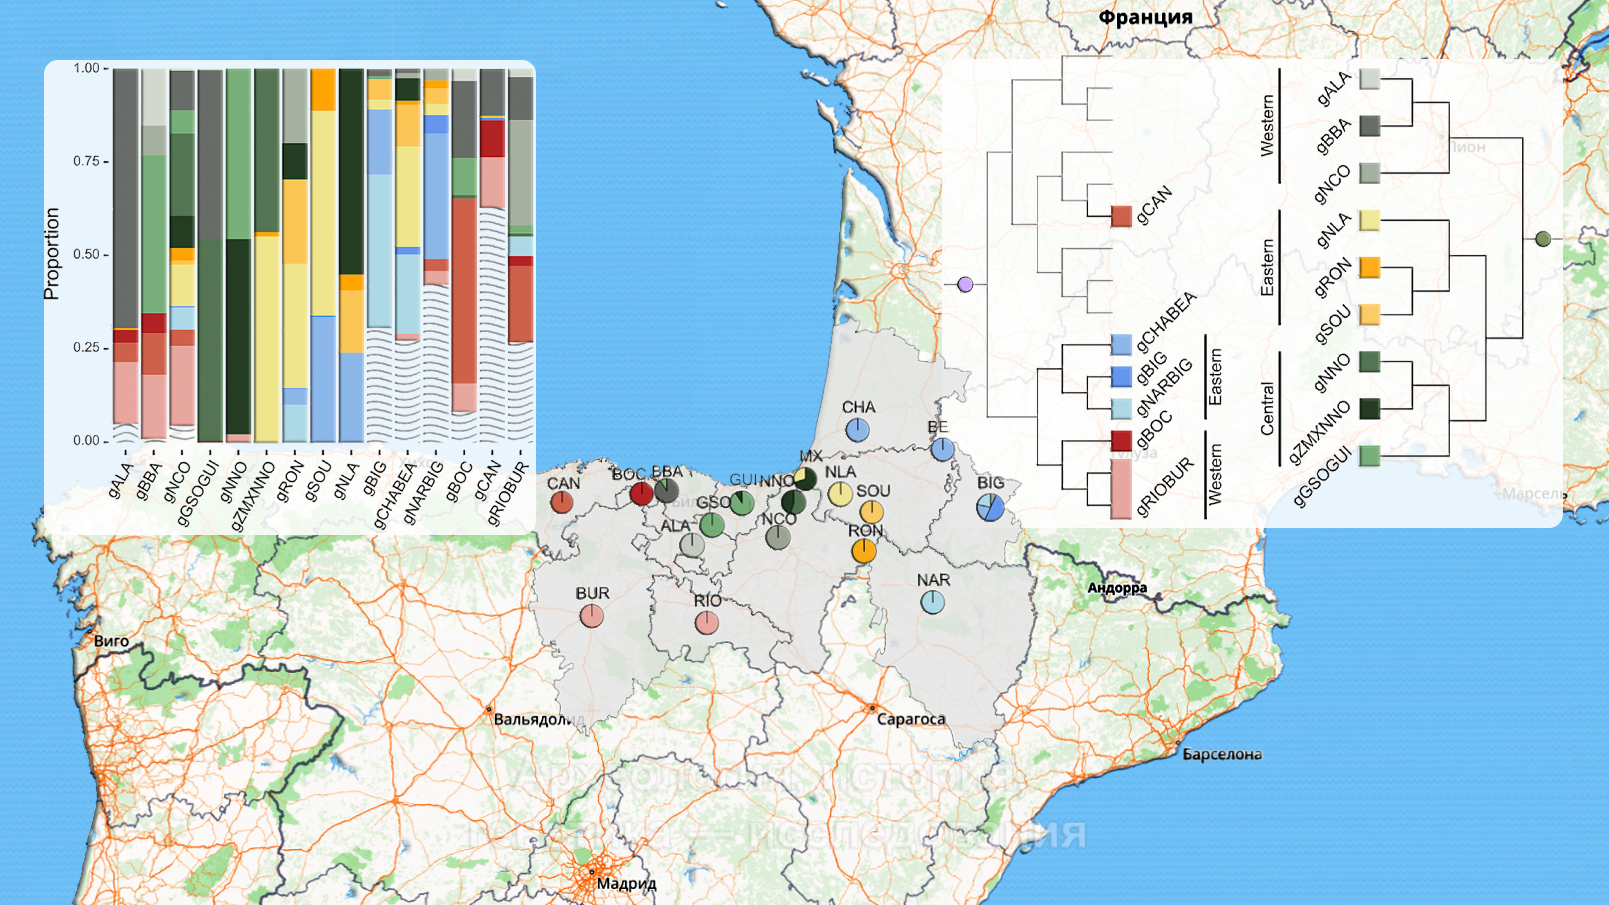Select the gNLA yellow swatch in right dendrogram
1609x905 pixels.
(1370, 220)
